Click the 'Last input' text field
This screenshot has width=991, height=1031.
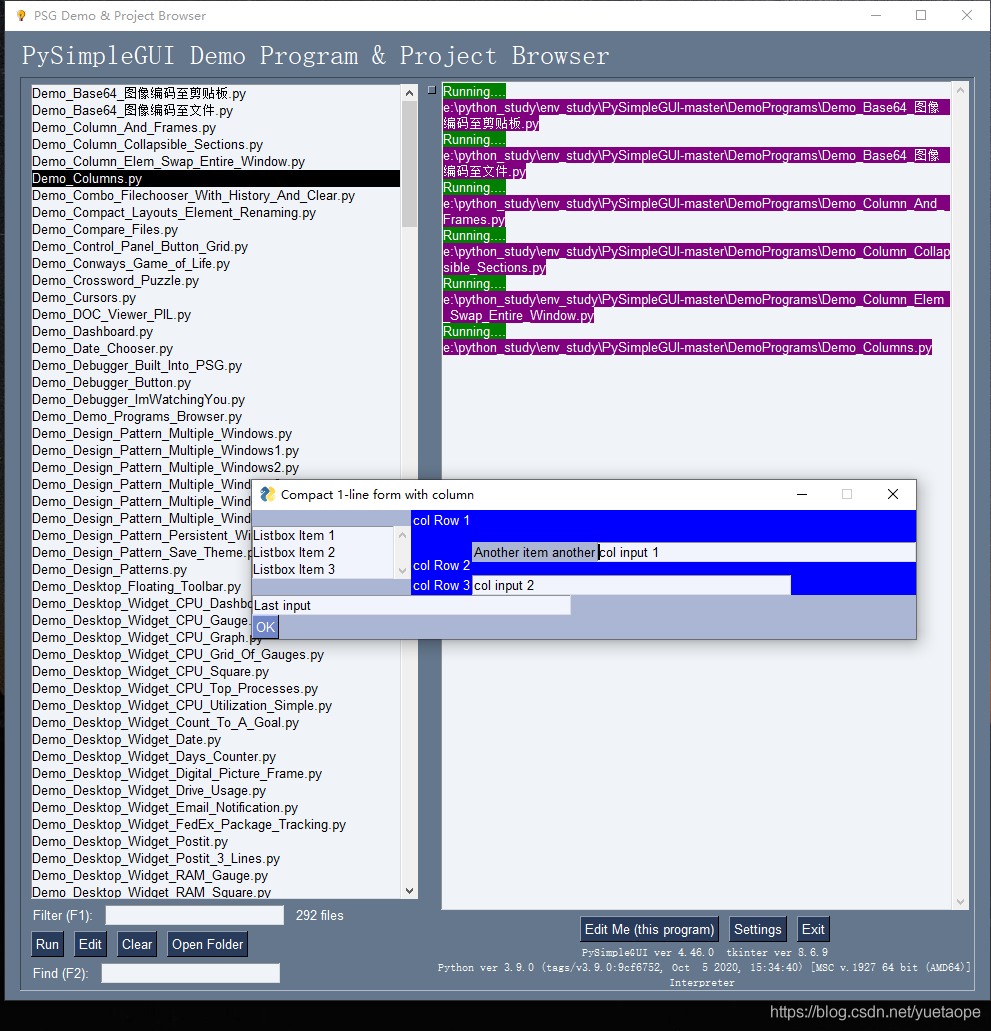coord(412,606)
